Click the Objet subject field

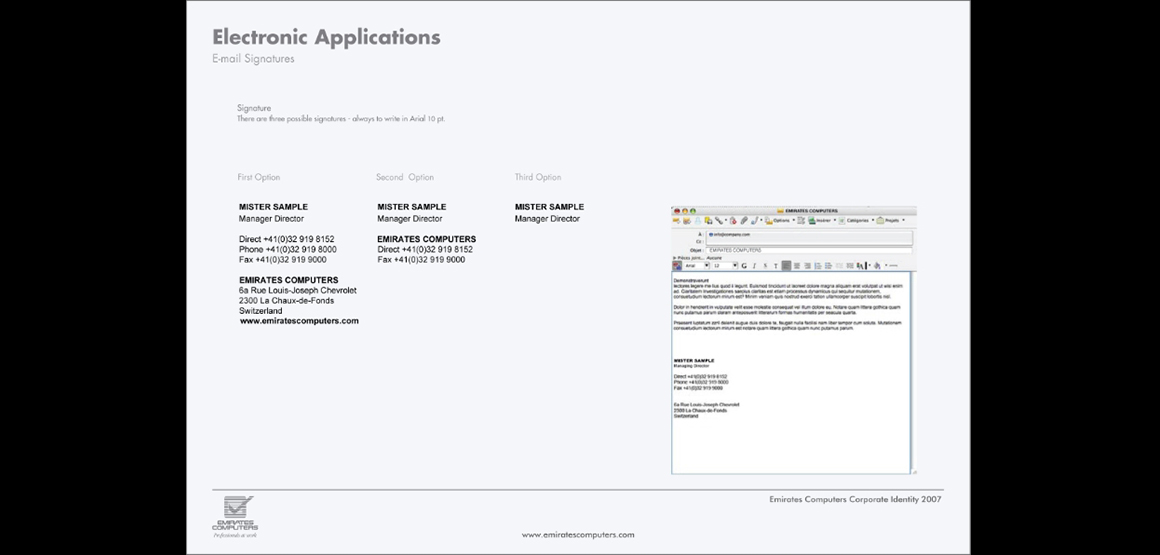pyautogui.click(x=808, y=249)
